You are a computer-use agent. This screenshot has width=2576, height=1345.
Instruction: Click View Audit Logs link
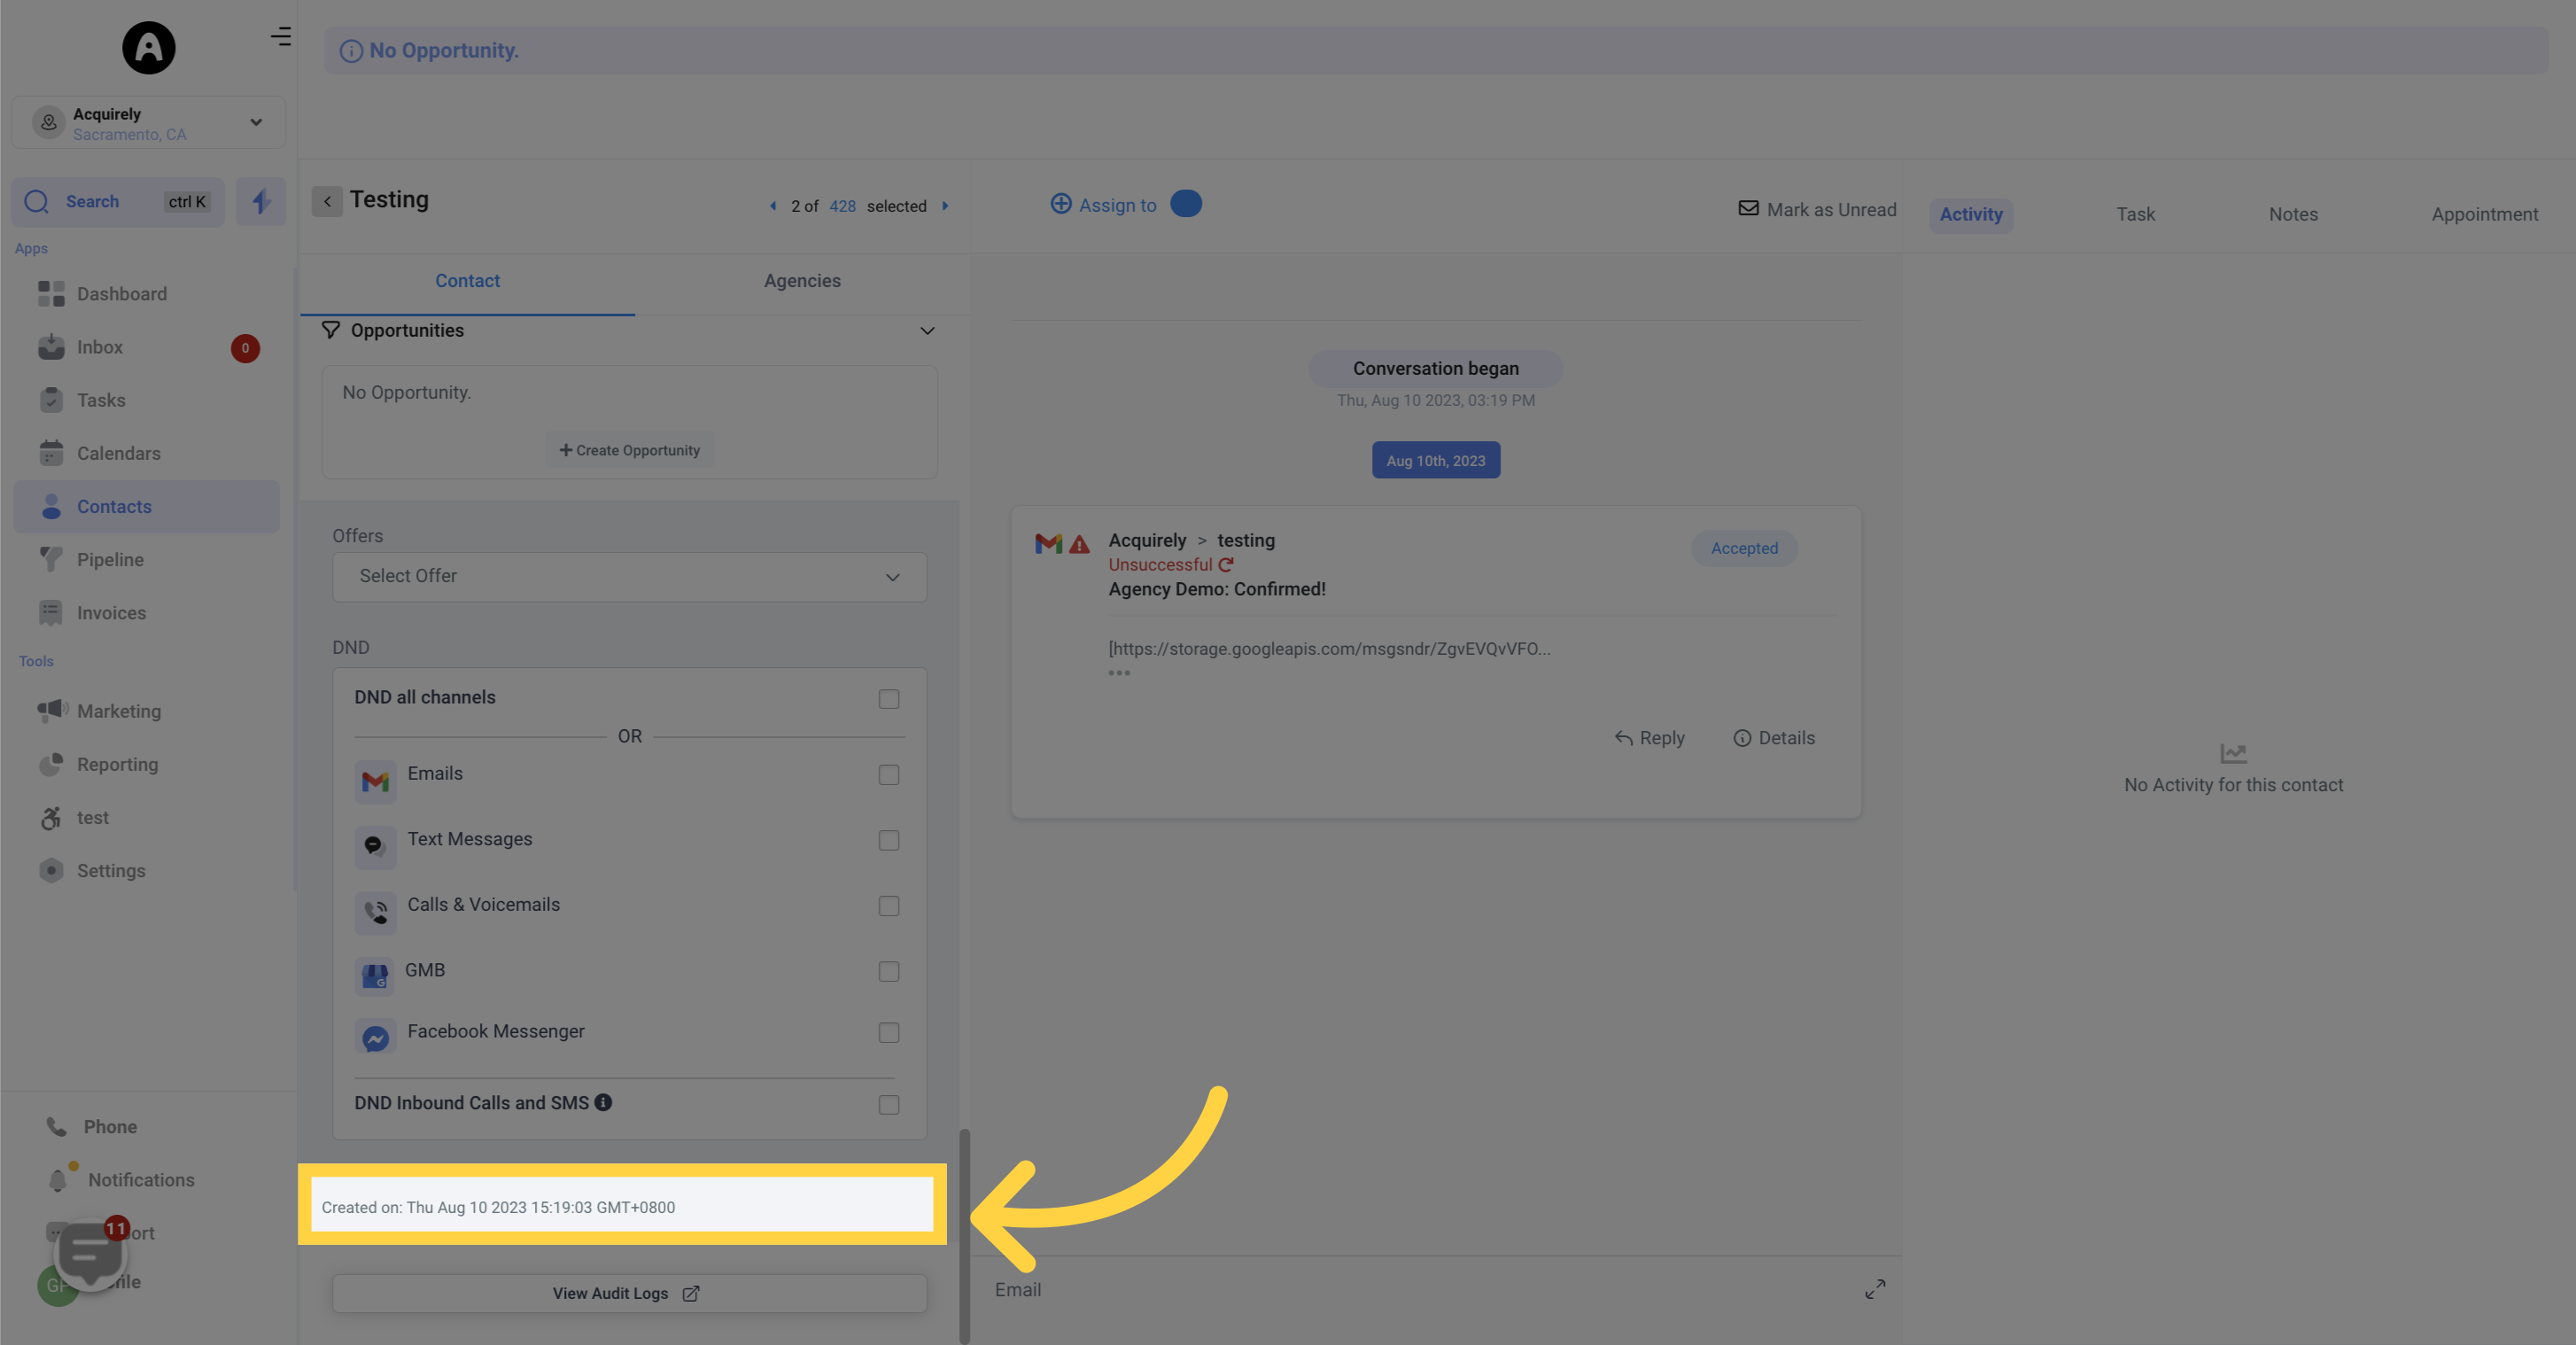(x=627, y=1292)
